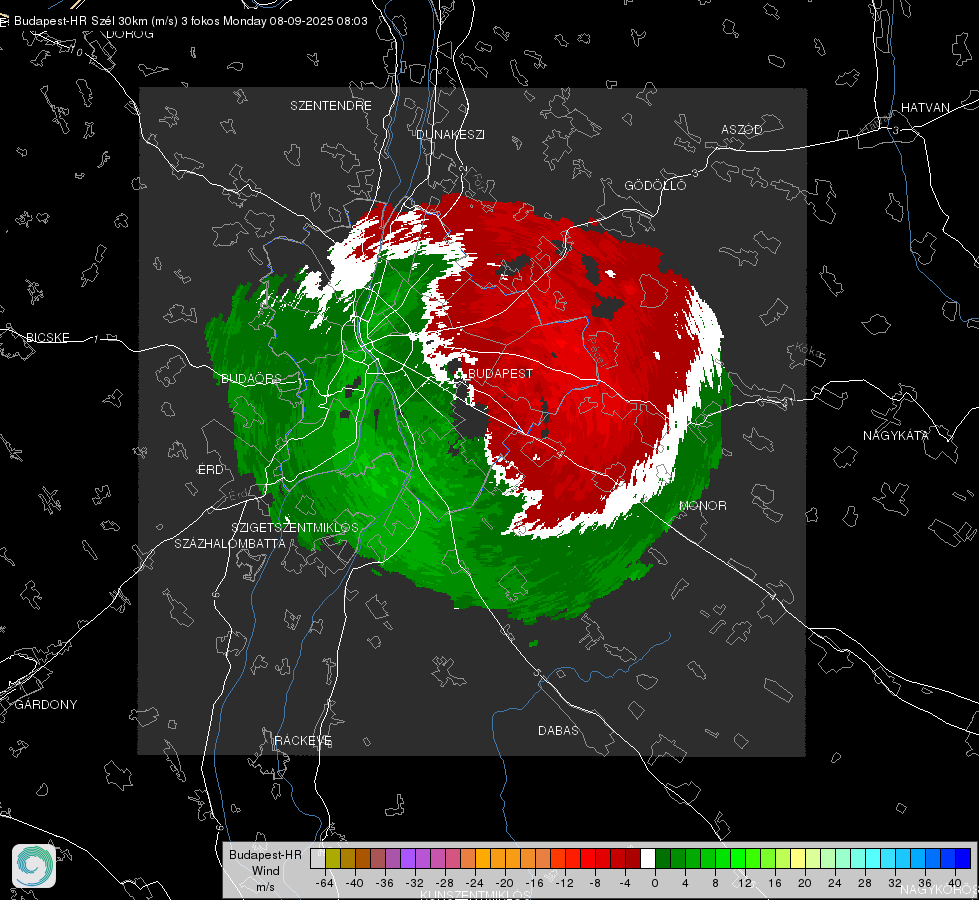The height and width of the screenshot is (900, 979).
Task: Click the HATVAN town label
Action: [x=925, y=107]
